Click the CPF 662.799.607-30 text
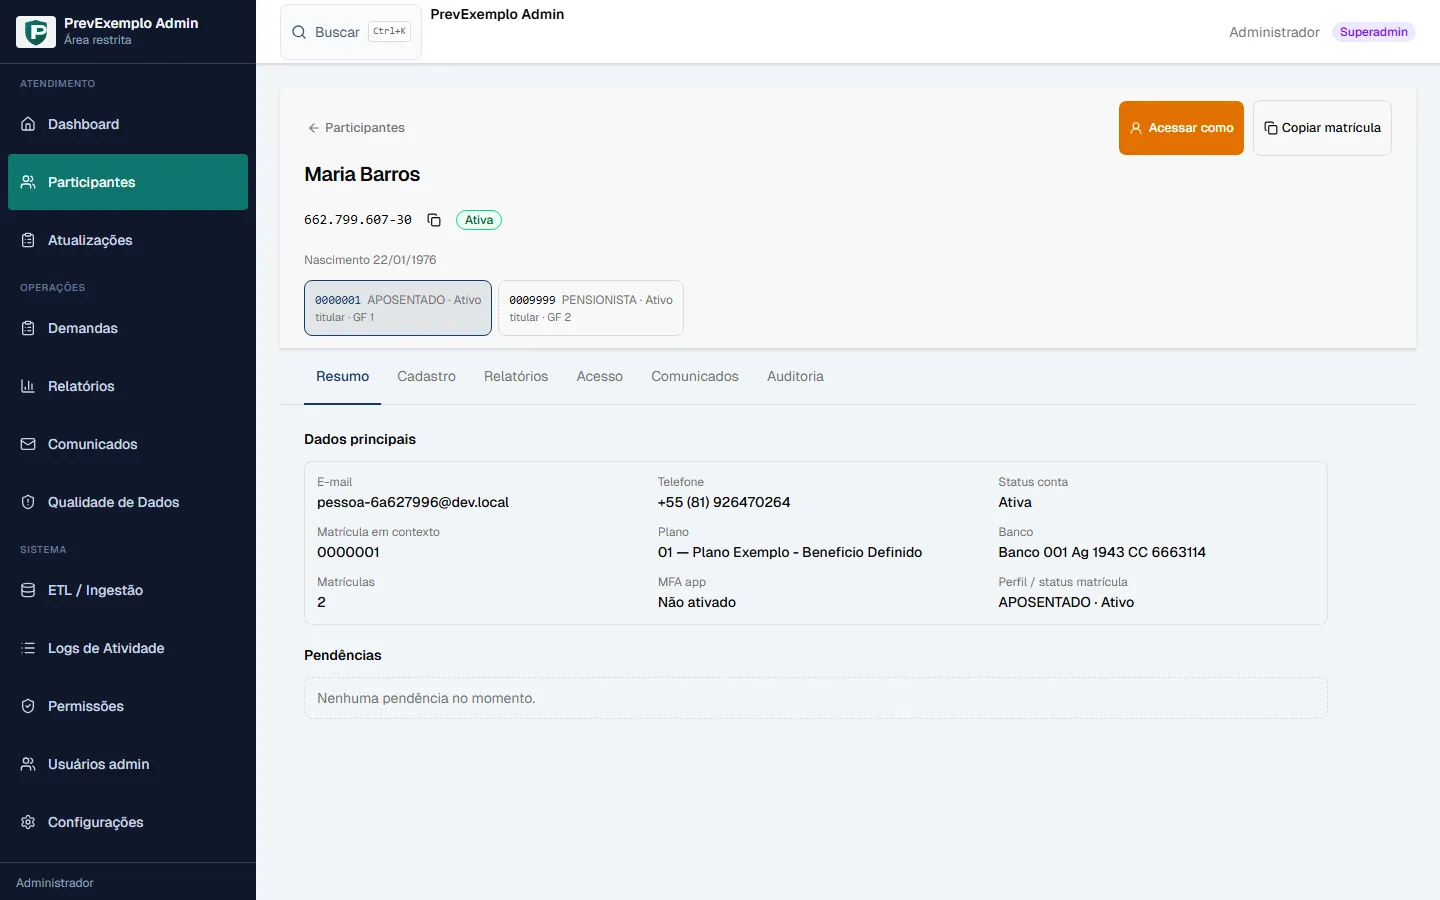This screenshot has height=900, width=1440. [x=358, y=220]
